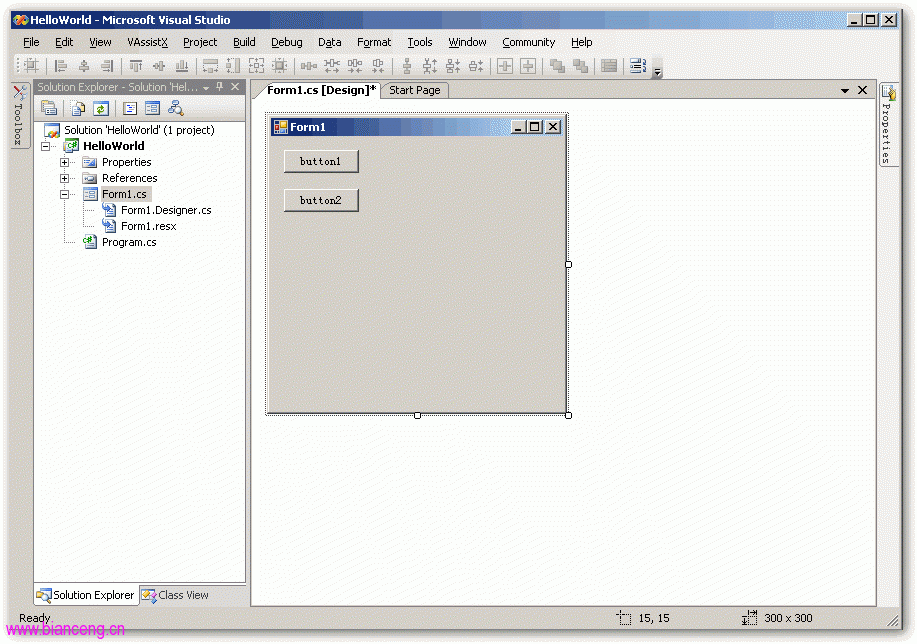Open Properties icon in Solution Explorer toolbar
Screen dimensions: 917x644
49,108
